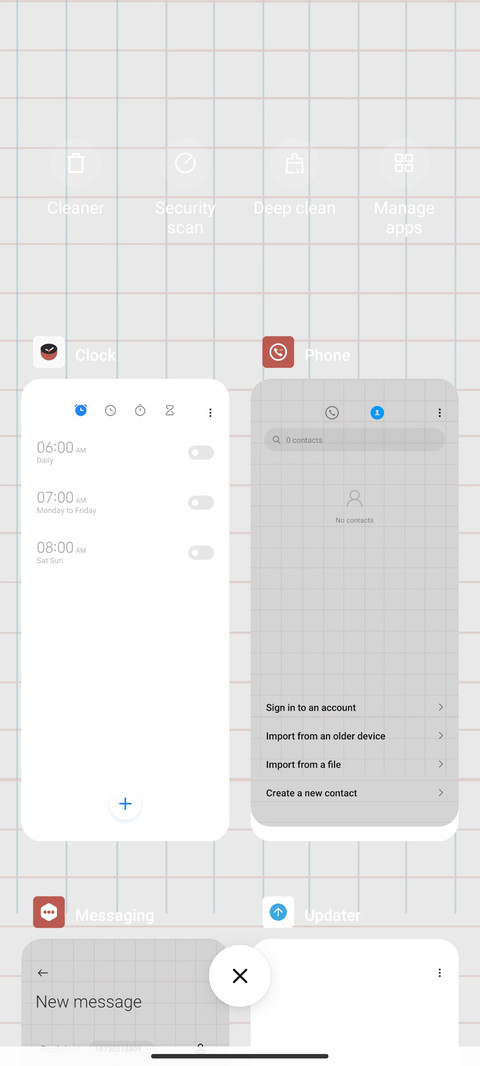This screenshot has height=1066, width=480.
Task: Enable the 08:00 AM Sat Sun alarm
Action: coord(201,553)
